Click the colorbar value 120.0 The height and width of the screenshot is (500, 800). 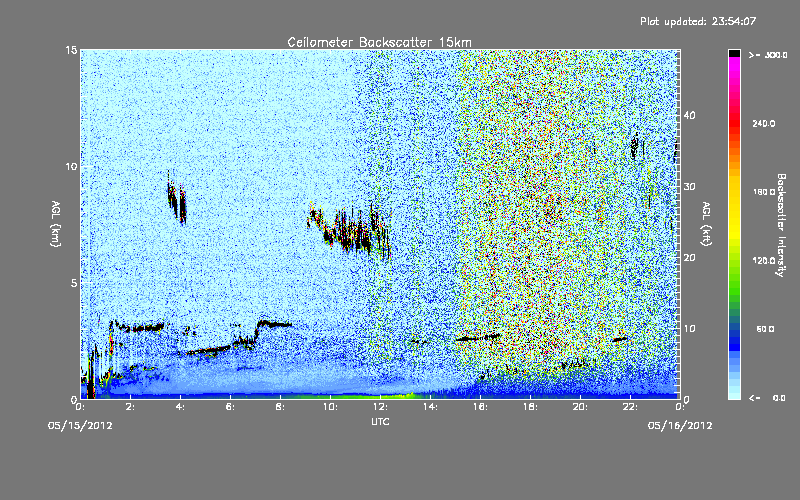(x=764, y=261)
